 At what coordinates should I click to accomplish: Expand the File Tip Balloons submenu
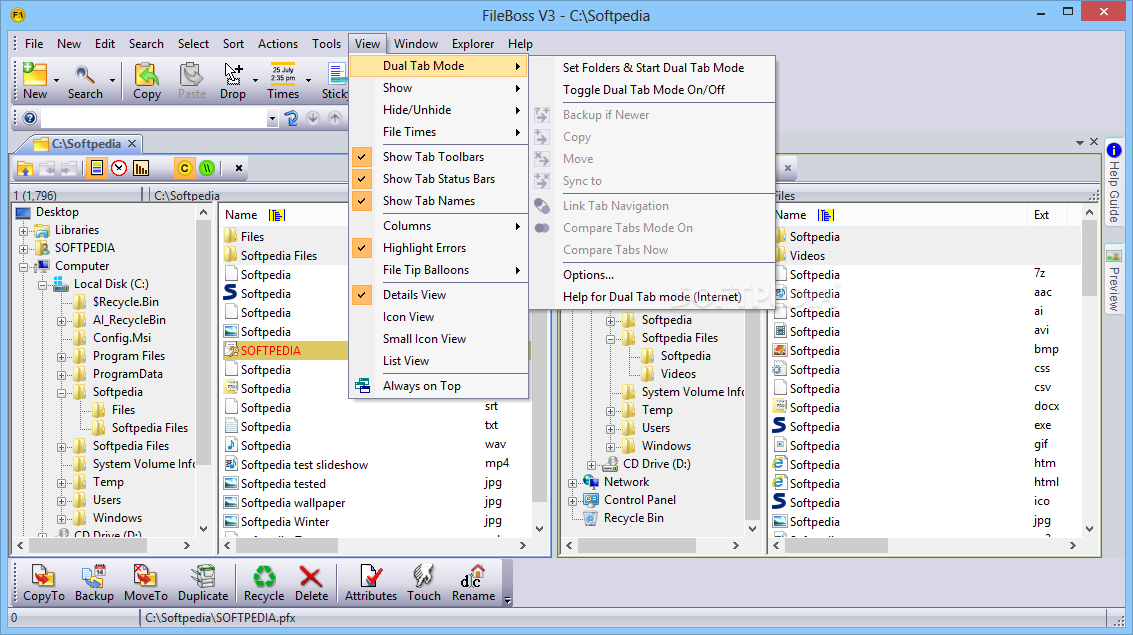[439, 269]
